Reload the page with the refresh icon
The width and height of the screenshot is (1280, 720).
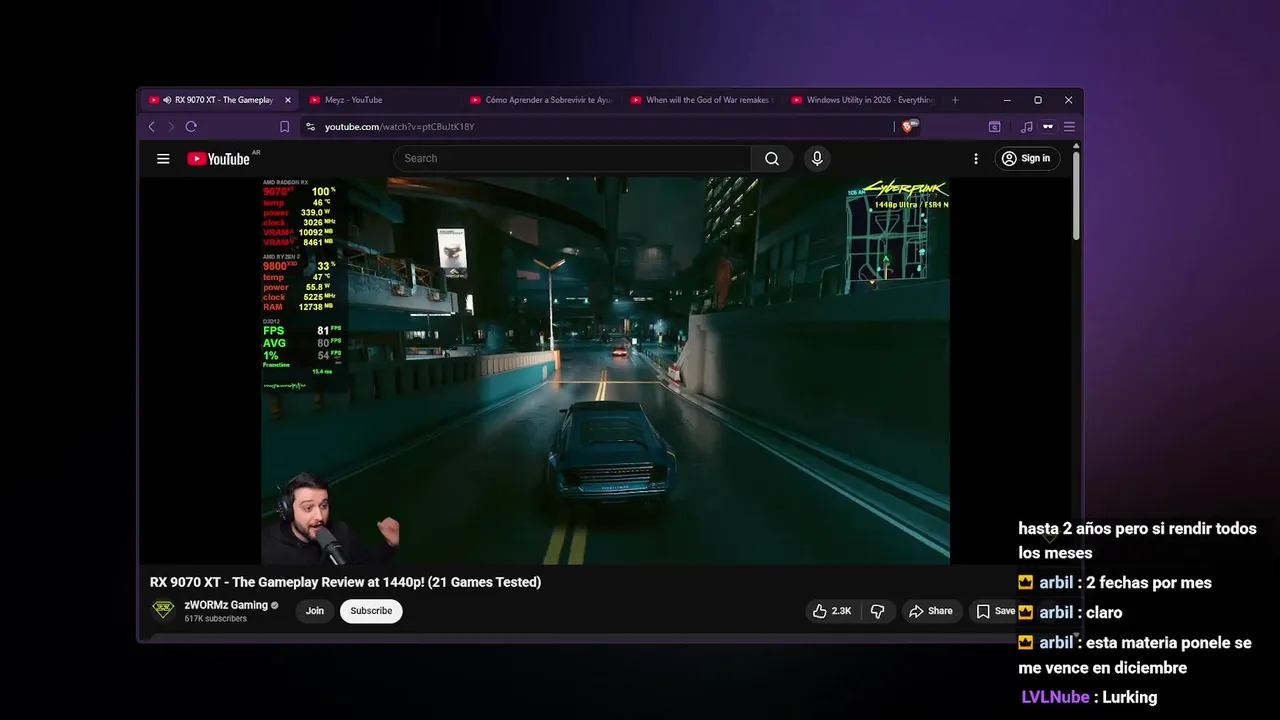[x=191, y=127]
